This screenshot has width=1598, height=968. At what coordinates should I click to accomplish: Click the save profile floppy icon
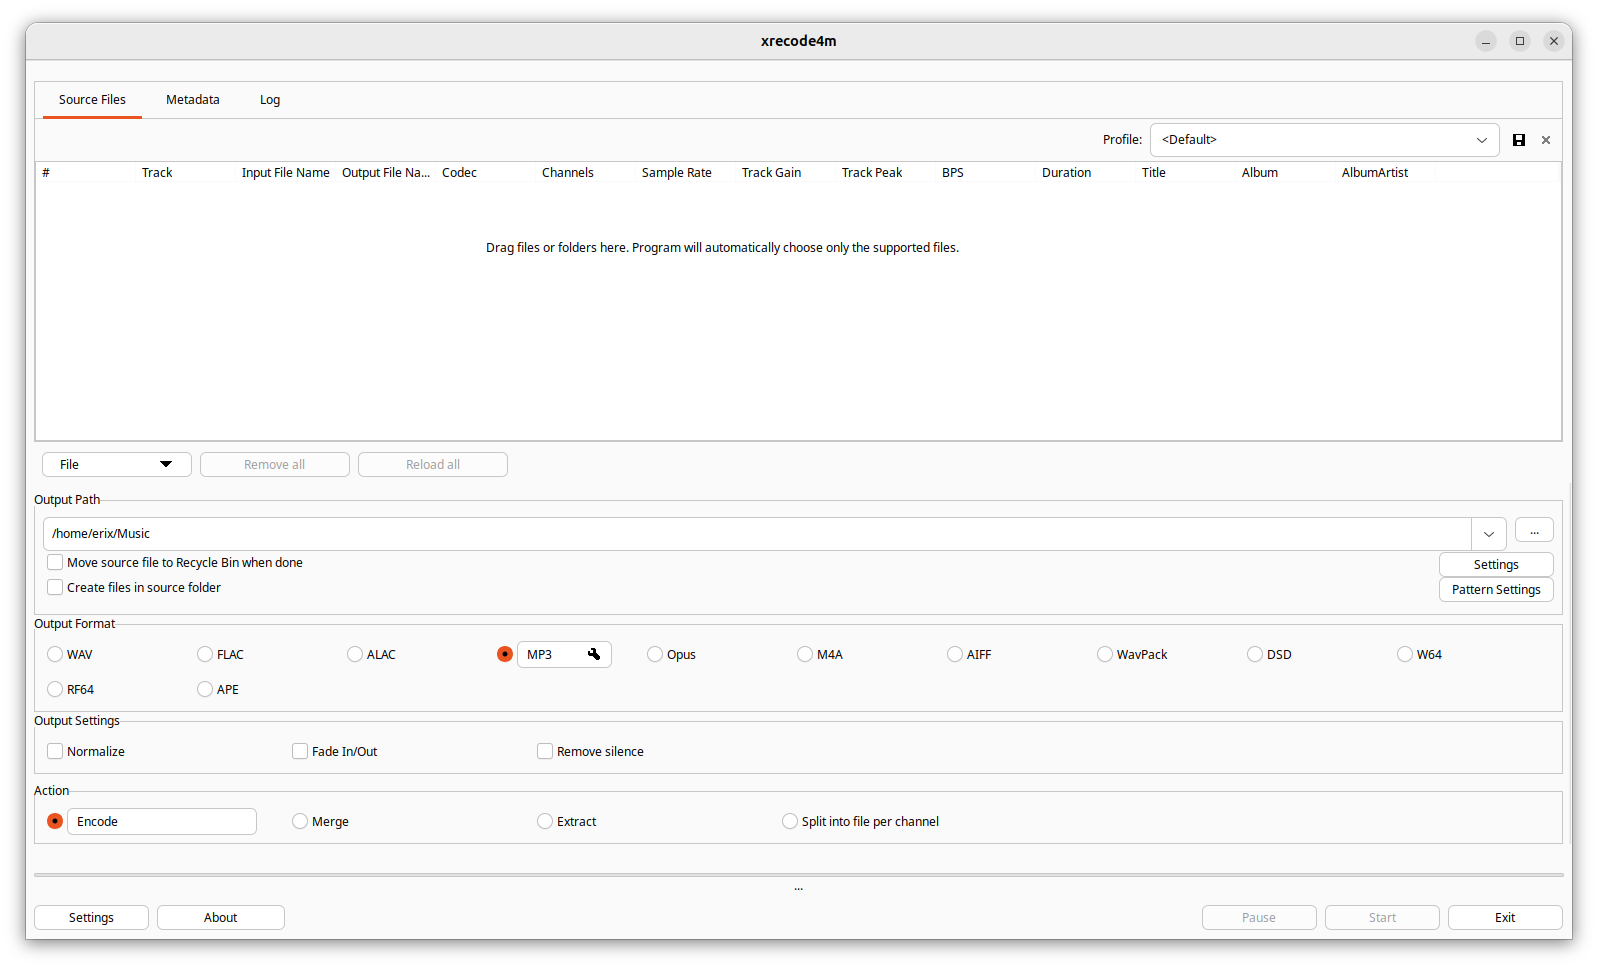[1518, 140]
